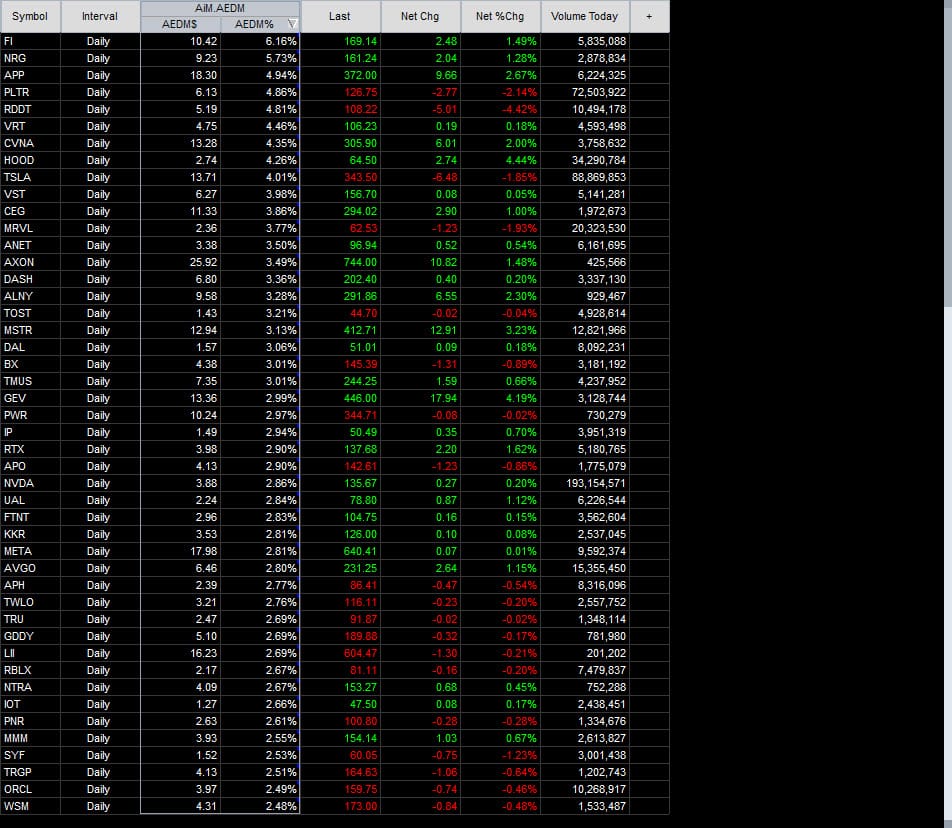Sort by the Net Chg column header
This screenshot has height=828, width=952.
420,16
